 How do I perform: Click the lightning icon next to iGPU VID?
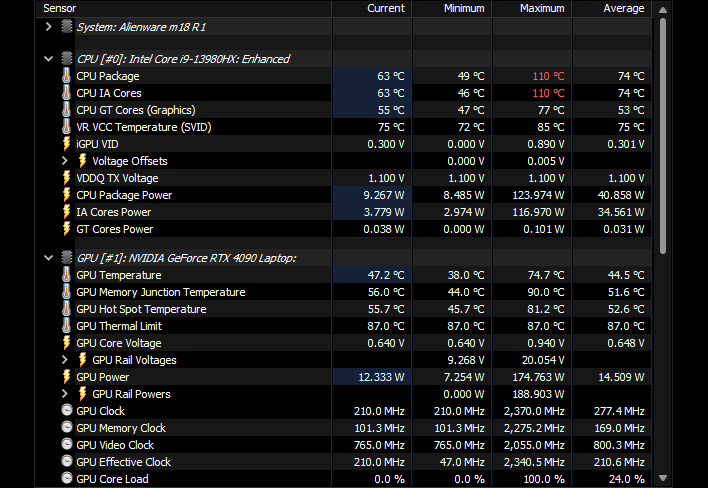[x=66, y=144]
